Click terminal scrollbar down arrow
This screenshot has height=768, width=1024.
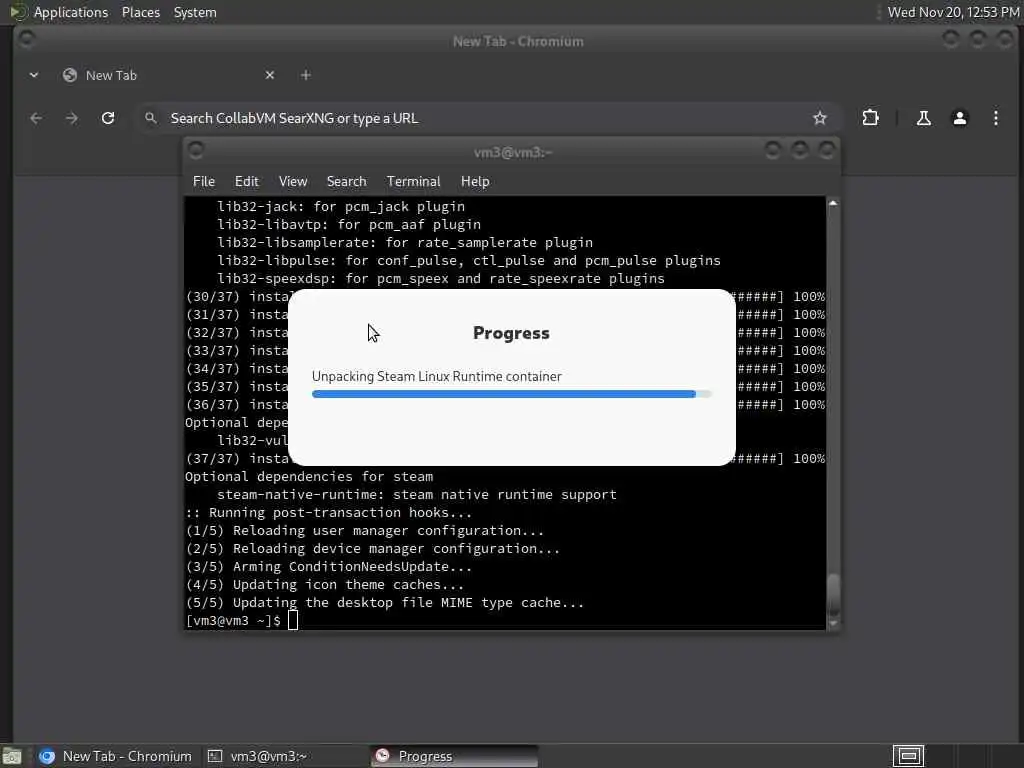click(833, 624)
